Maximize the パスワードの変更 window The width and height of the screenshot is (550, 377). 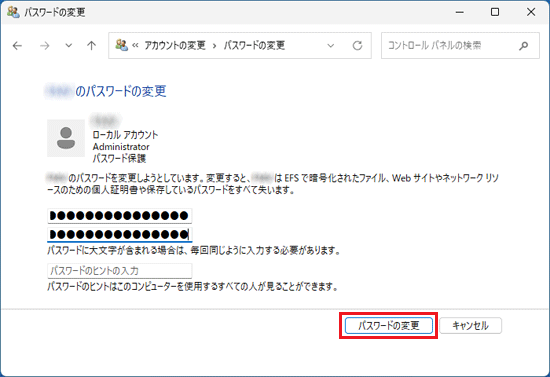click(495, 12)
